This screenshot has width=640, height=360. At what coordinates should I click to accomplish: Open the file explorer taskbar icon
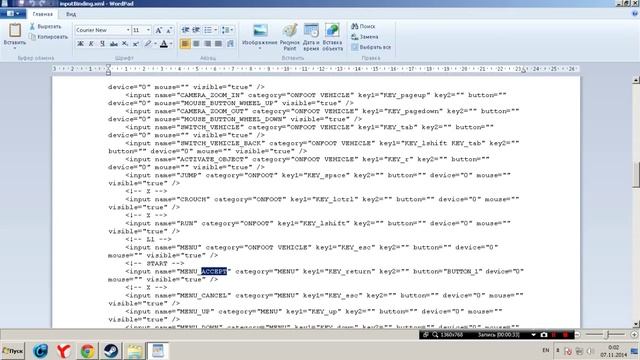tap(134, 351)
